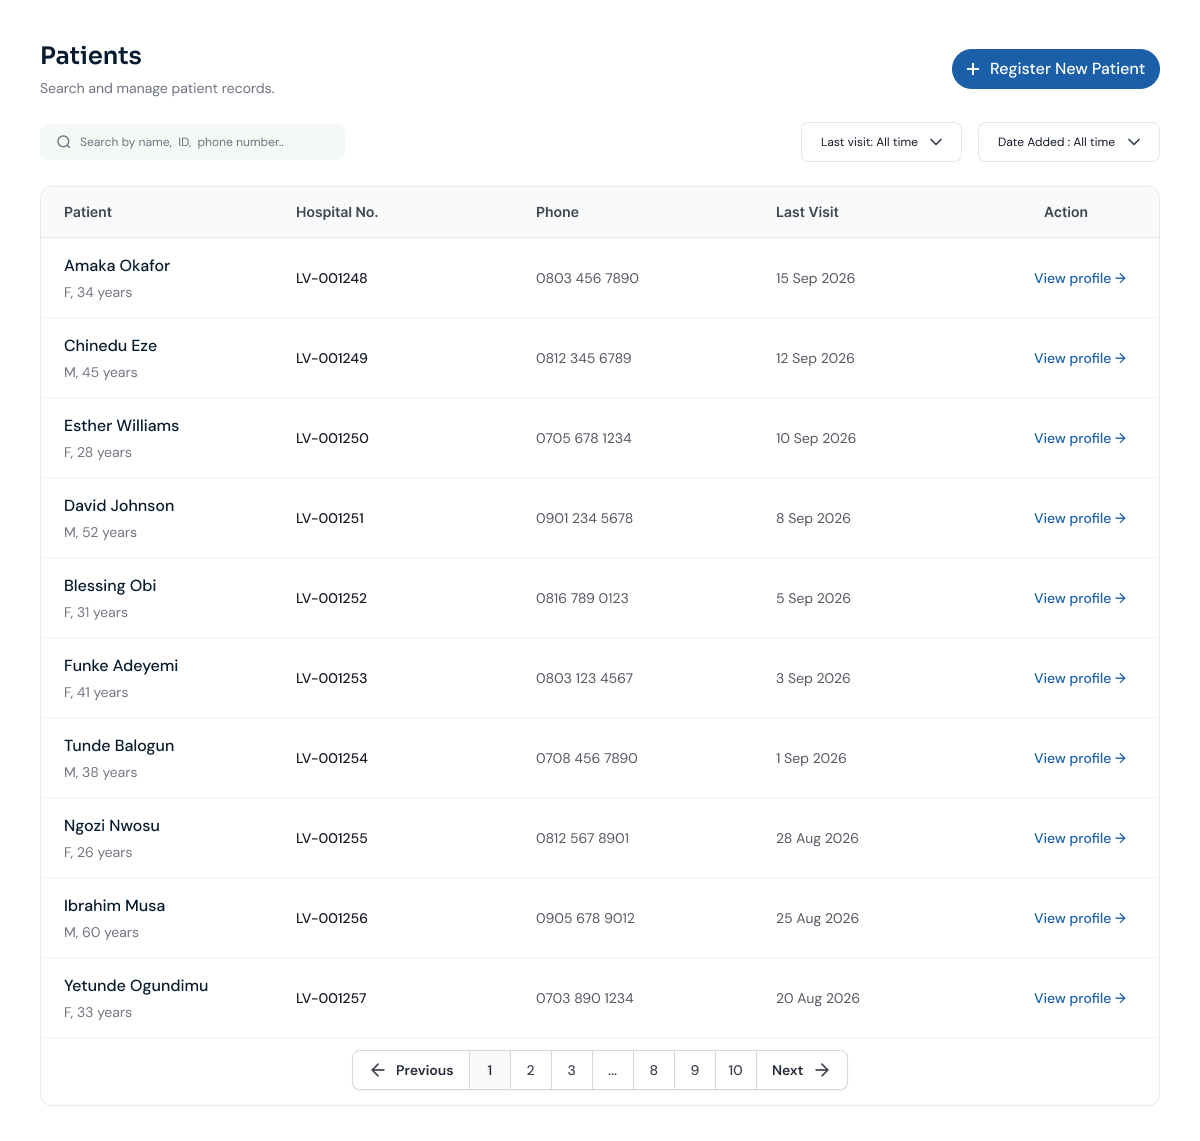Go to the Previous page
This screenshot has width=1200, height=1141.
coord(411,1070)
